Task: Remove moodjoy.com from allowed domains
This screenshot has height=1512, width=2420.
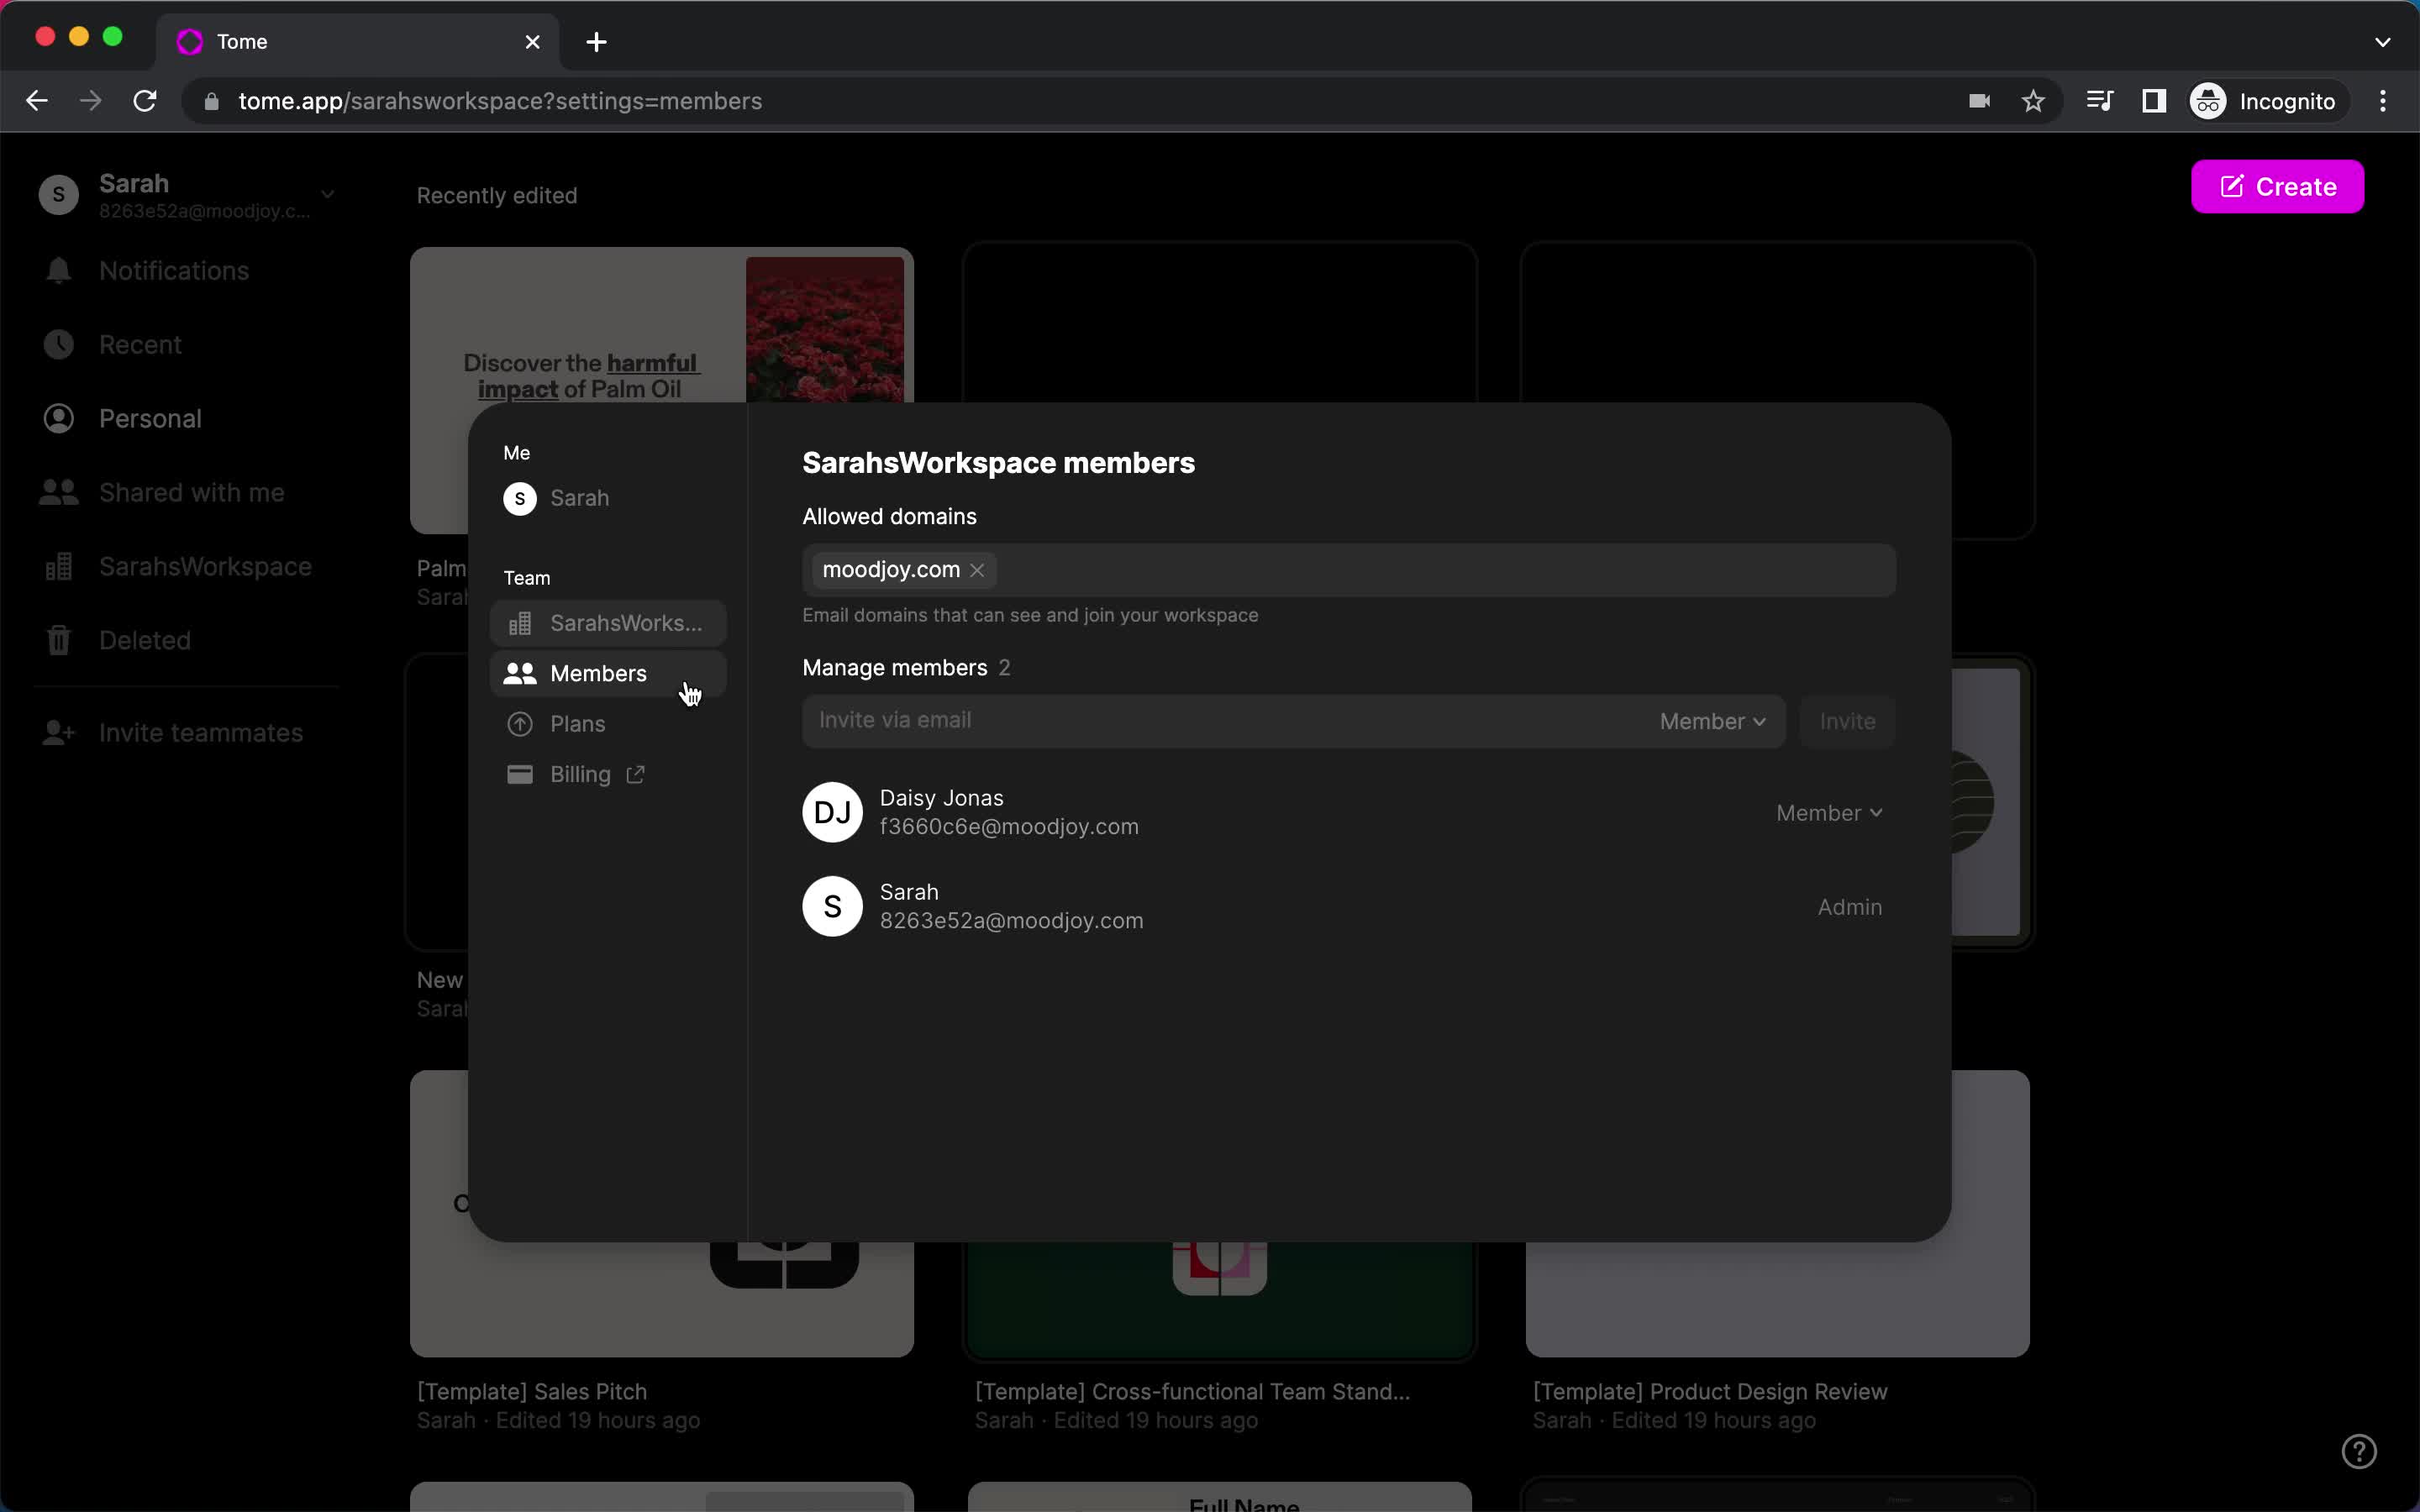Action: (977, 568)
